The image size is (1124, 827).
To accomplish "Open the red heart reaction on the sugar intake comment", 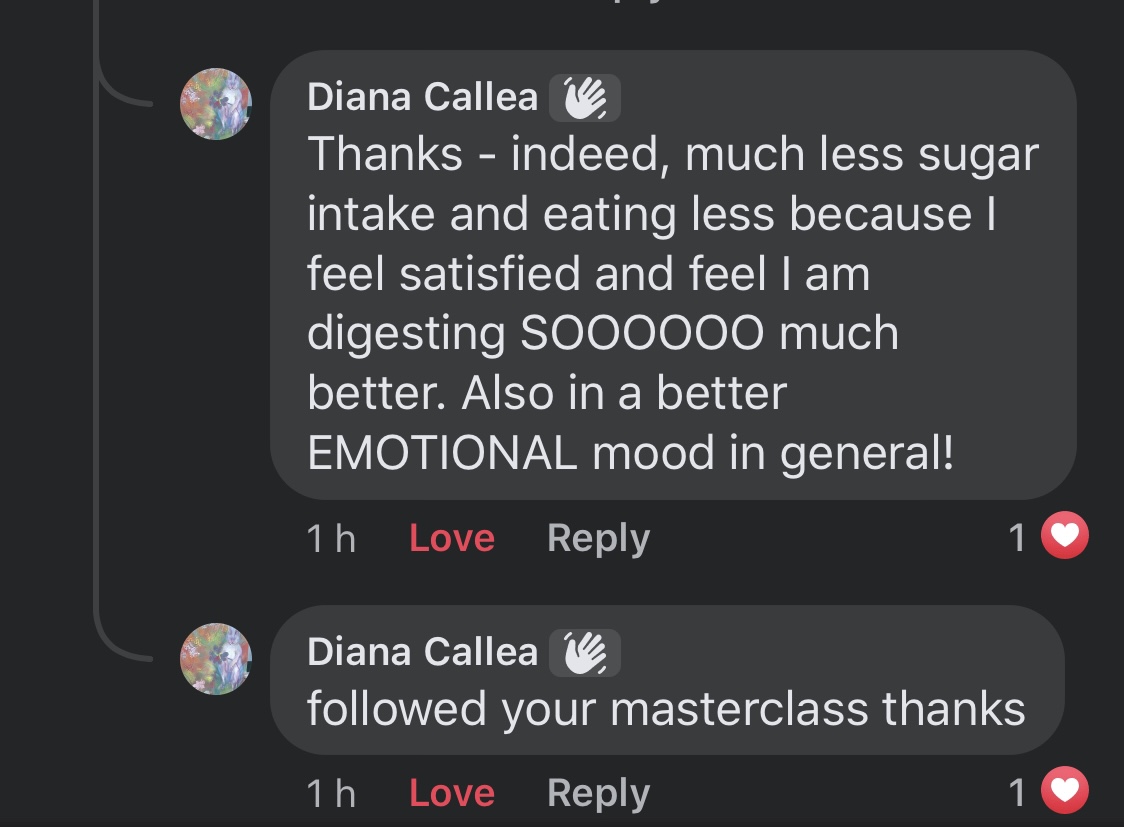I will 1064,538.
